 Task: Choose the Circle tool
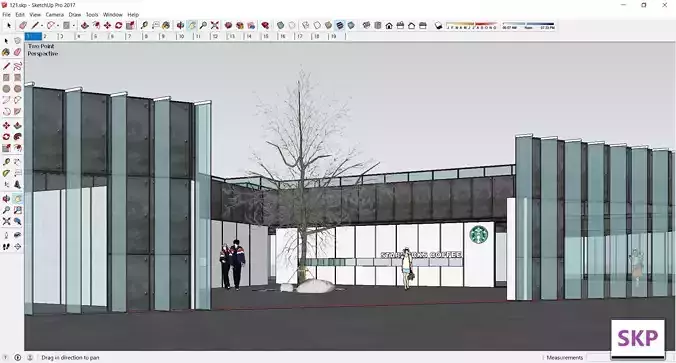6,89
